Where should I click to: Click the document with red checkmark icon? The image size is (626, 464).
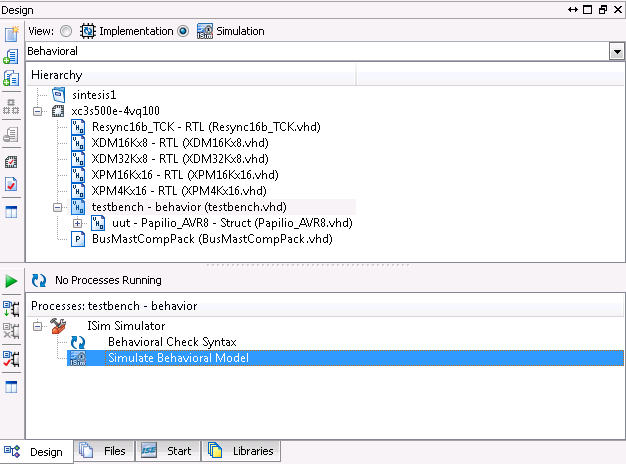point(11,184)
